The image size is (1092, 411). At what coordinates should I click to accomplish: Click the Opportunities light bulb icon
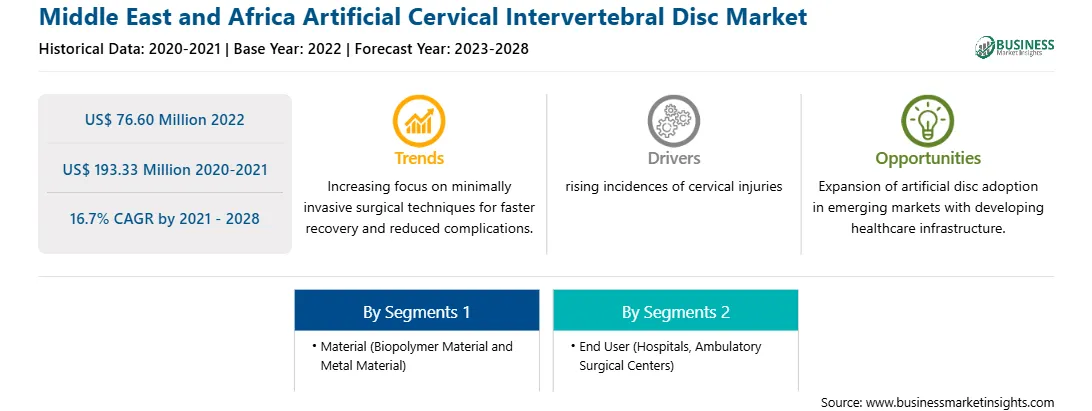pyautogui.click(x=928, y=120)
